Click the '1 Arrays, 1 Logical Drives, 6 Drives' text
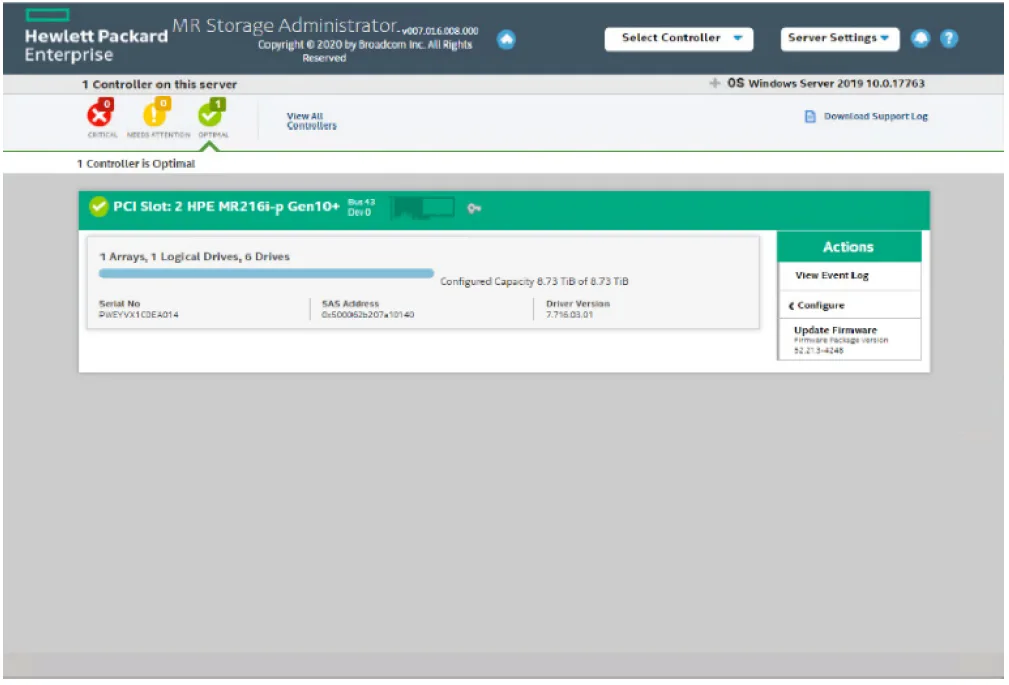This screenshot has width=1009, height=685. tap(194, 257)
